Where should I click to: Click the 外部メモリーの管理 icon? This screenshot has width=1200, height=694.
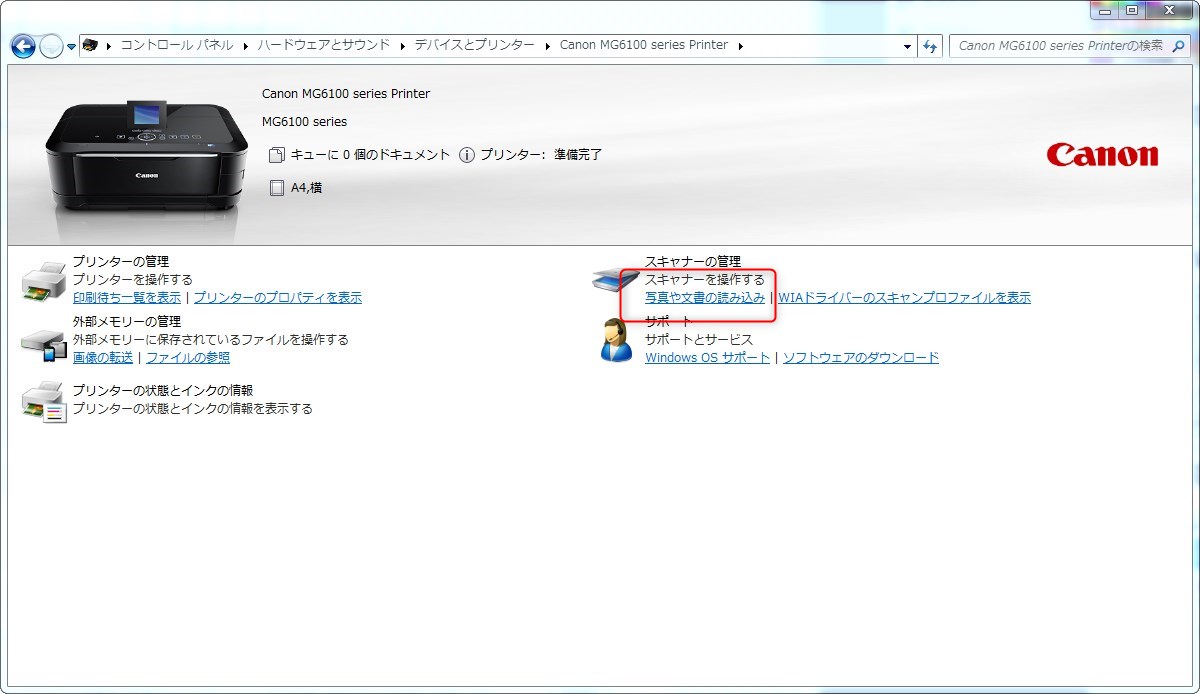point(44,344)
